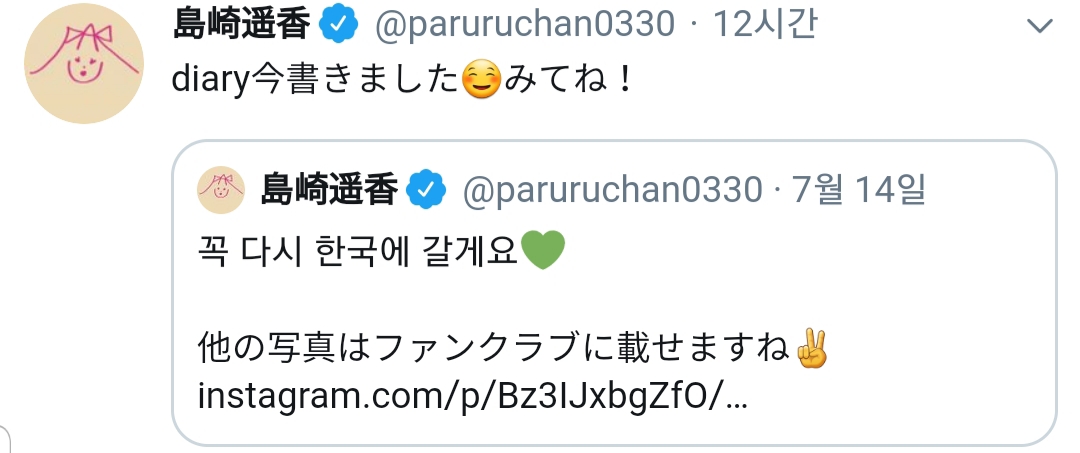1080x453 pixels.
Task: Click the smiling face emoji in tweet
Action: click(481, 81)
